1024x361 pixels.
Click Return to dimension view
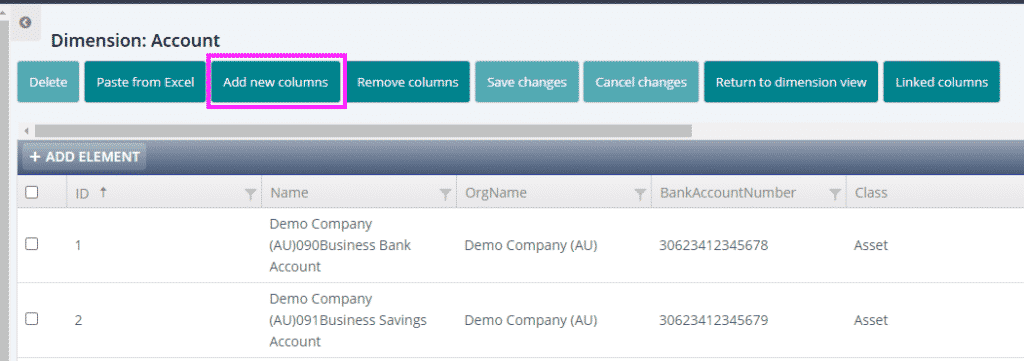[x=791, y=82]
